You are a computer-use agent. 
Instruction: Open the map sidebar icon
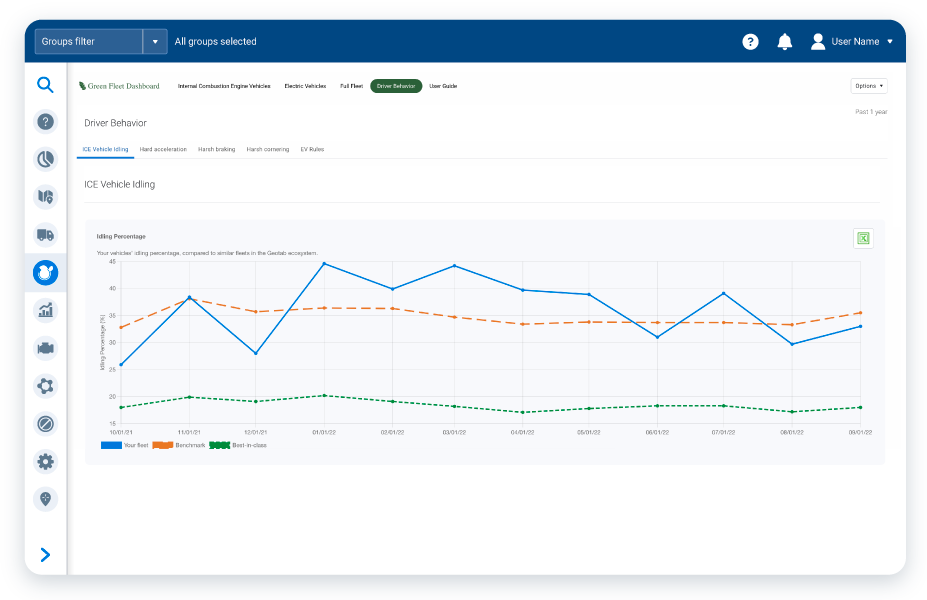click(x=45, y=197)
